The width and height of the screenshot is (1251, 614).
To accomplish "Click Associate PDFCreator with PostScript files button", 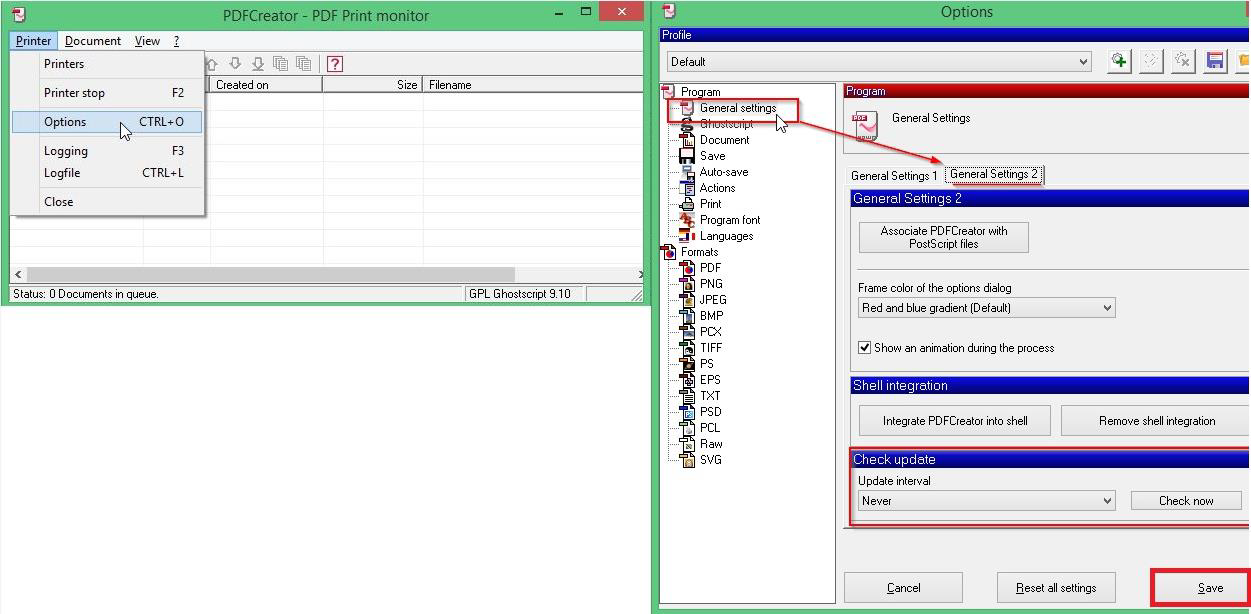I will pos(943,237).
